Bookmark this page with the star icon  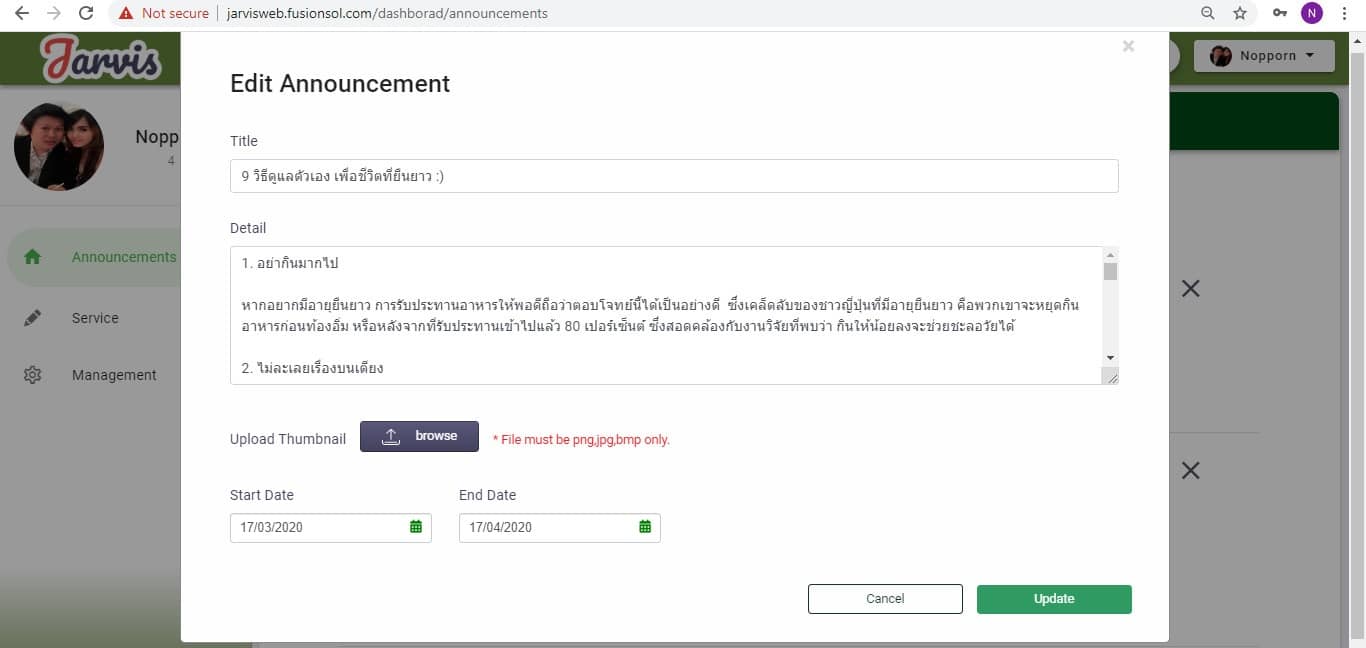(1240, 13)
